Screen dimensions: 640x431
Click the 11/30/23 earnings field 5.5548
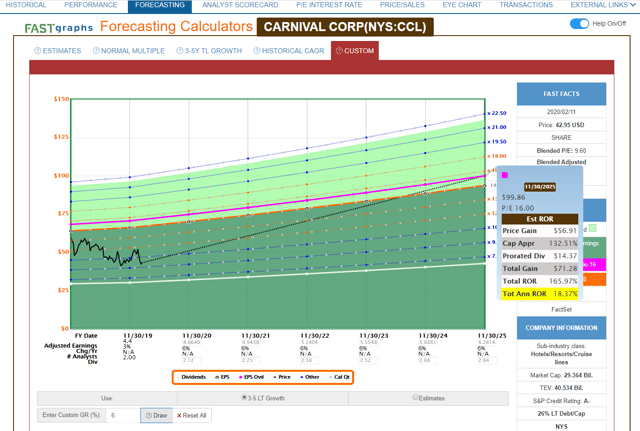tap(369, 342)
